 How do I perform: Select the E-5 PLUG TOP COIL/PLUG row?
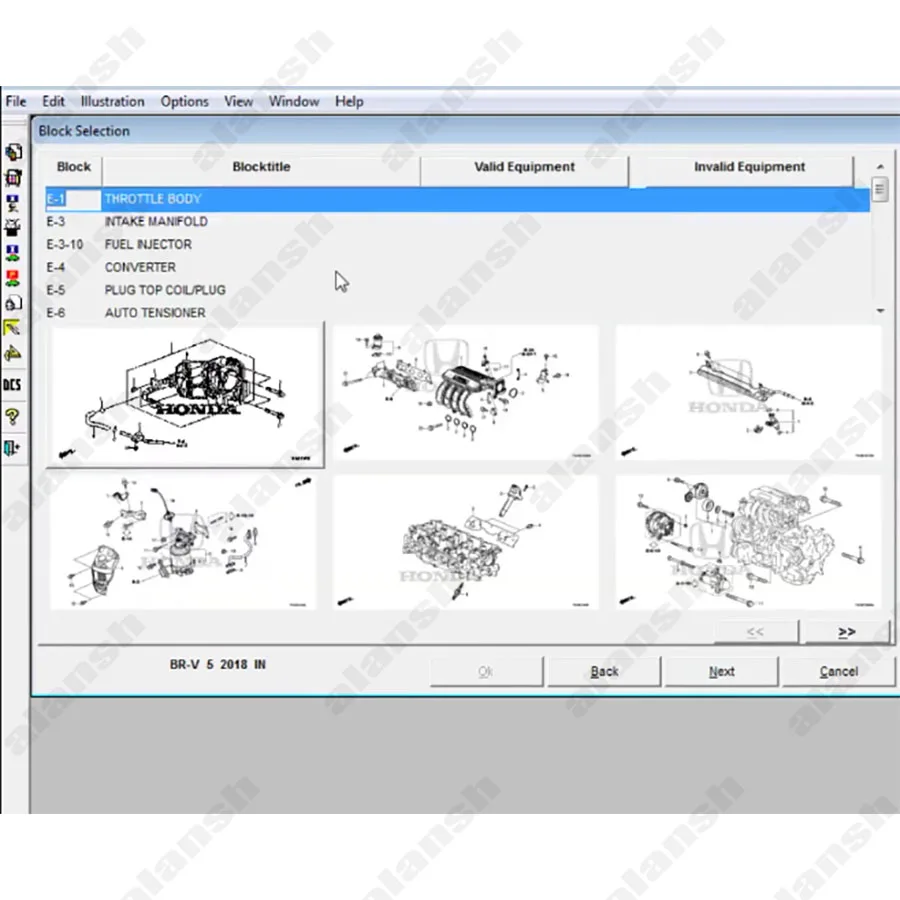(x=165, y=290)
